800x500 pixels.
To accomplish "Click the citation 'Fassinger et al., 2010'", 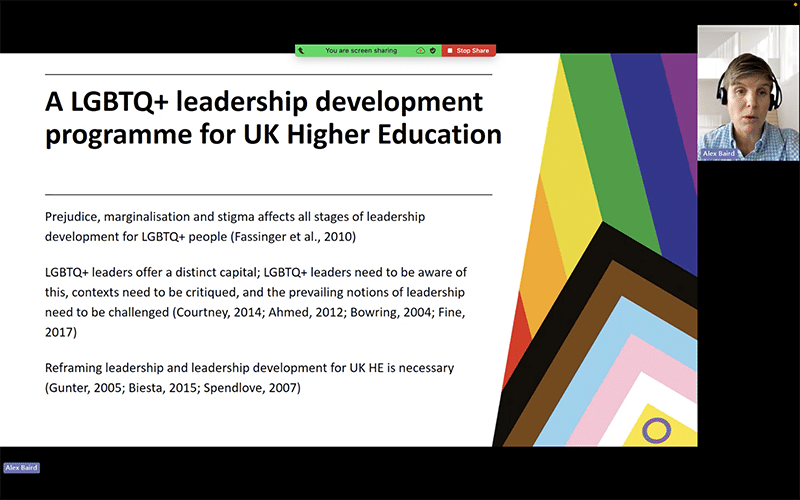I will 293,237.
